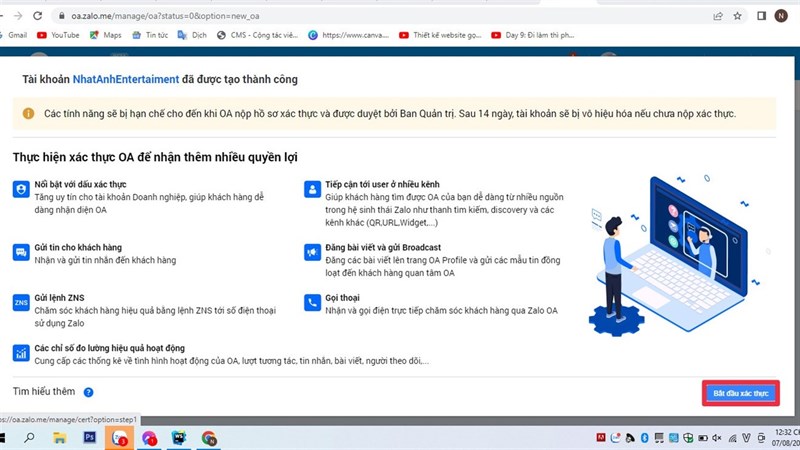Click the orange warning icon in the notice banner
The width and height of the screenshot is (800, 450).
(x=28, y=114)
